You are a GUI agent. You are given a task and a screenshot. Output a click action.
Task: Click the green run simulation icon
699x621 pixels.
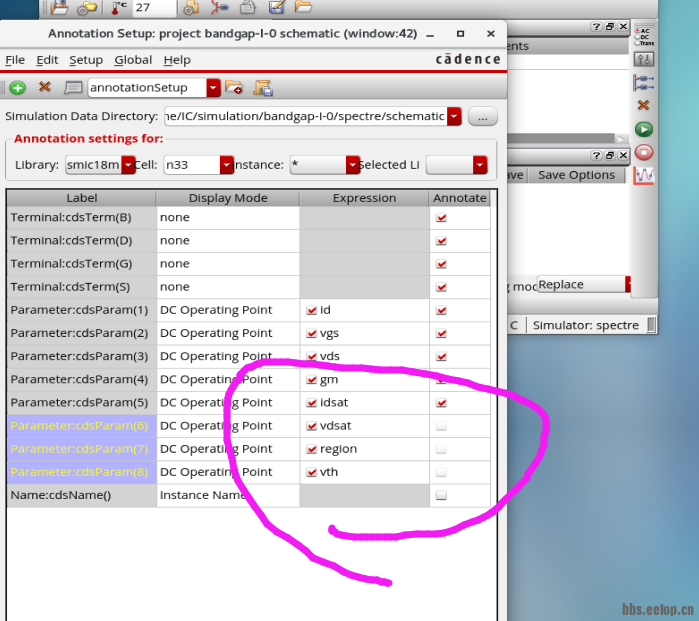coord(644,129)
